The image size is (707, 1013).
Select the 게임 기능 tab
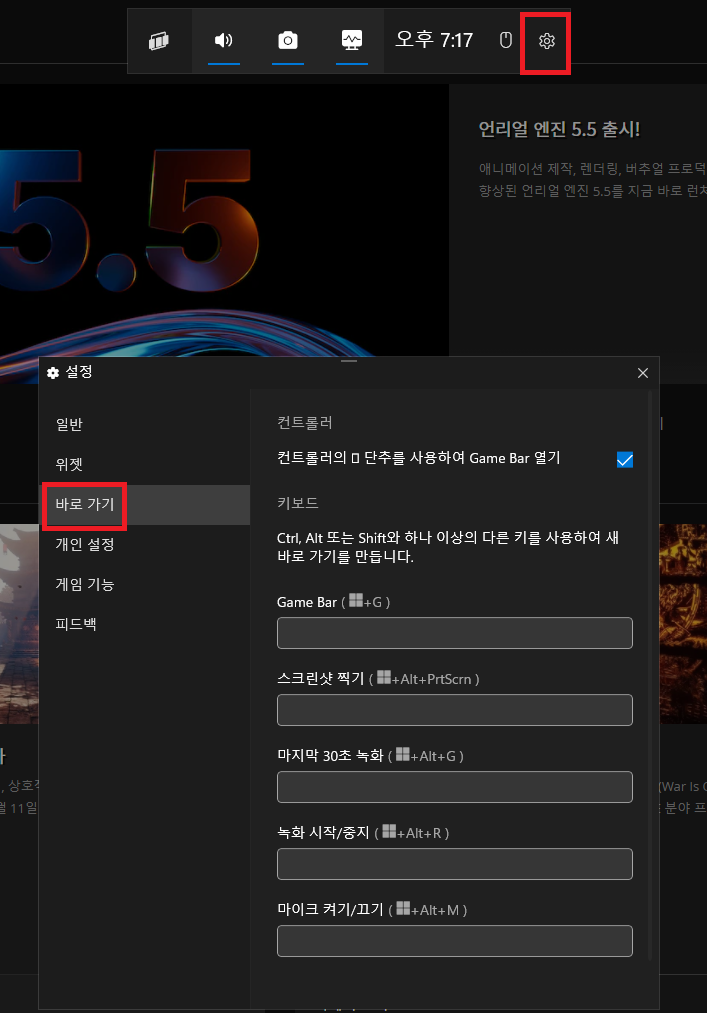pyautogui.click(x=145, y=585)
